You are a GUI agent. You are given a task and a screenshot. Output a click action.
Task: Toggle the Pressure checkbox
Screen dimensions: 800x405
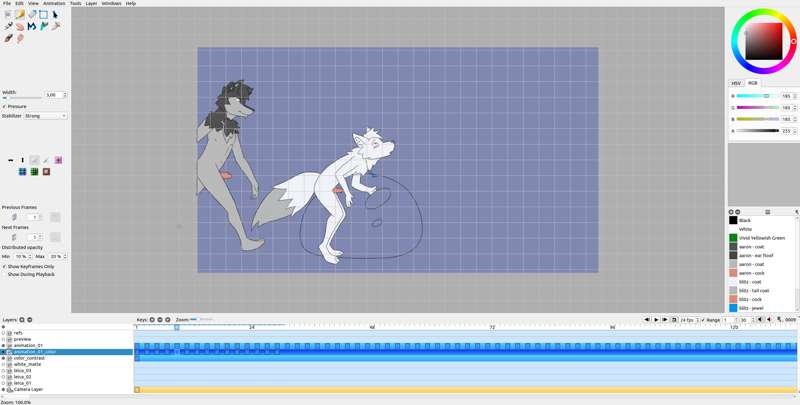pyautogui.click(x=5, y=106)
